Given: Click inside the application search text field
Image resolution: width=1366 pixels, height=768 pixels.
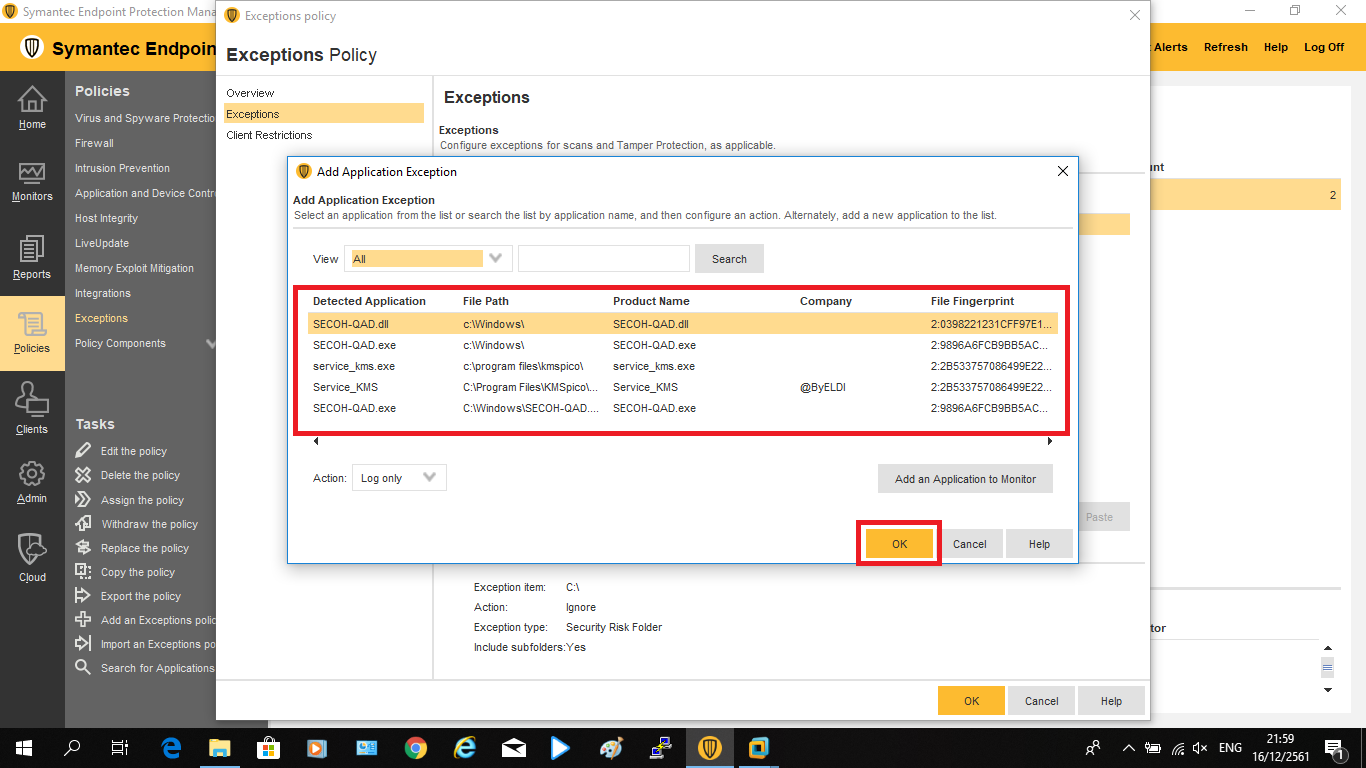Looking at the screenshot, I should click(603, 259).
